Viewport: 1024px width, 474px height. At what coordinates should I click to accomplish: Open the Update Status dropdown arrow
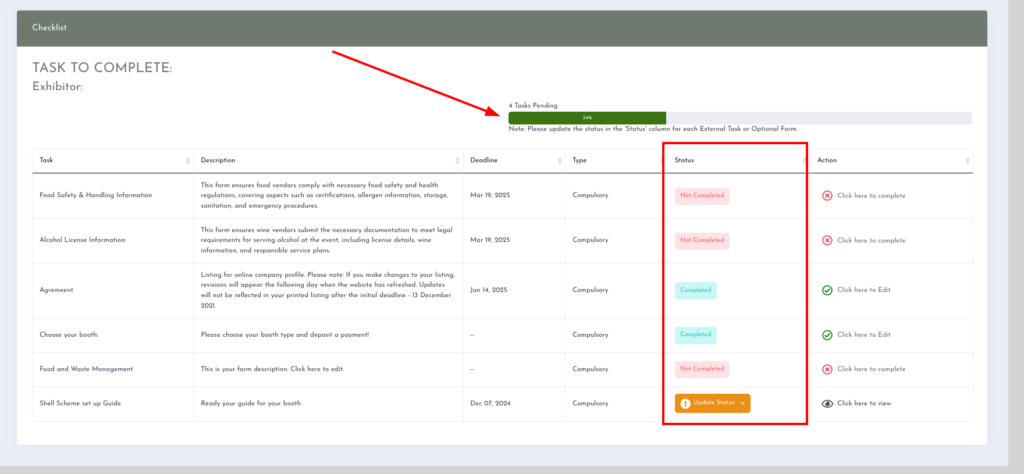click(743, 403)
